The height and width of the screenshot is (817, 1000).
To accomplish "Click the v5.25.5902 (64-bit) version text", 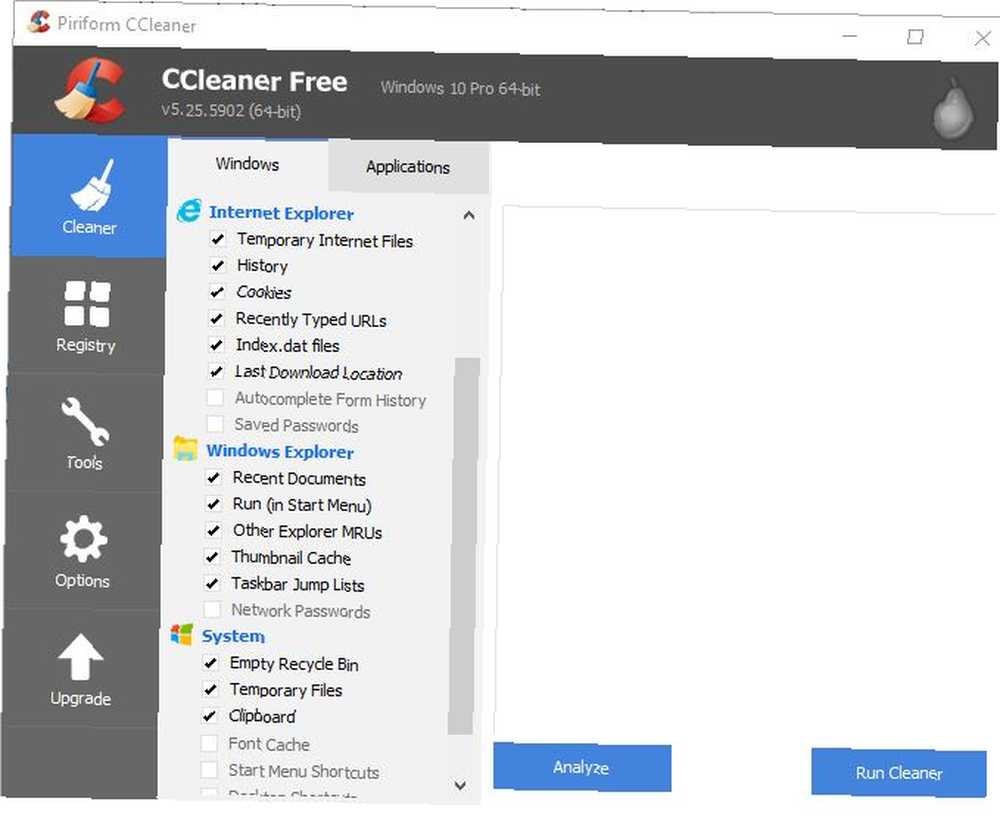I will [x=231, y=110].
